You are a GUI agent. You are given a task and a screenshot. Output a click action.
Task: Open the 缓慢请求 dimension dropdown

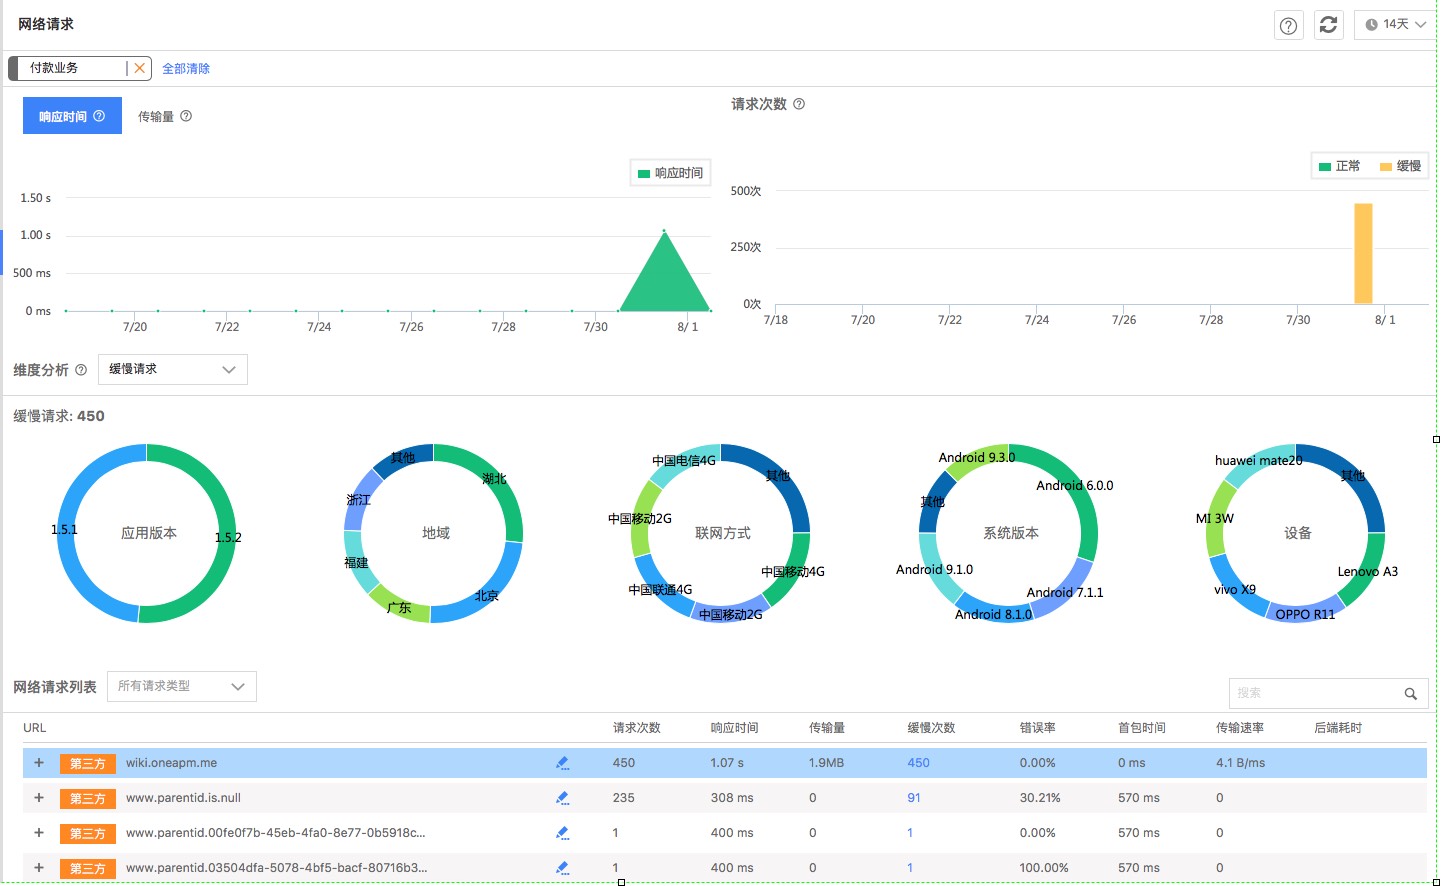173,369
